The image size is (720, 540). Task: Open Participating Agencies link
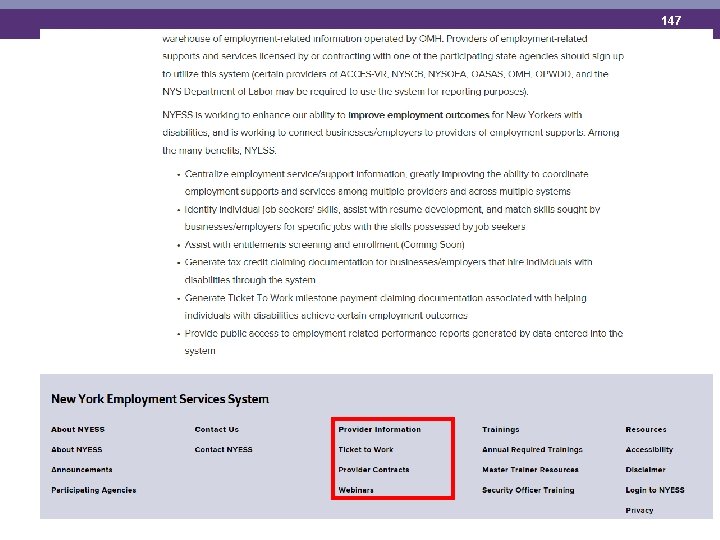click(94, 490)
